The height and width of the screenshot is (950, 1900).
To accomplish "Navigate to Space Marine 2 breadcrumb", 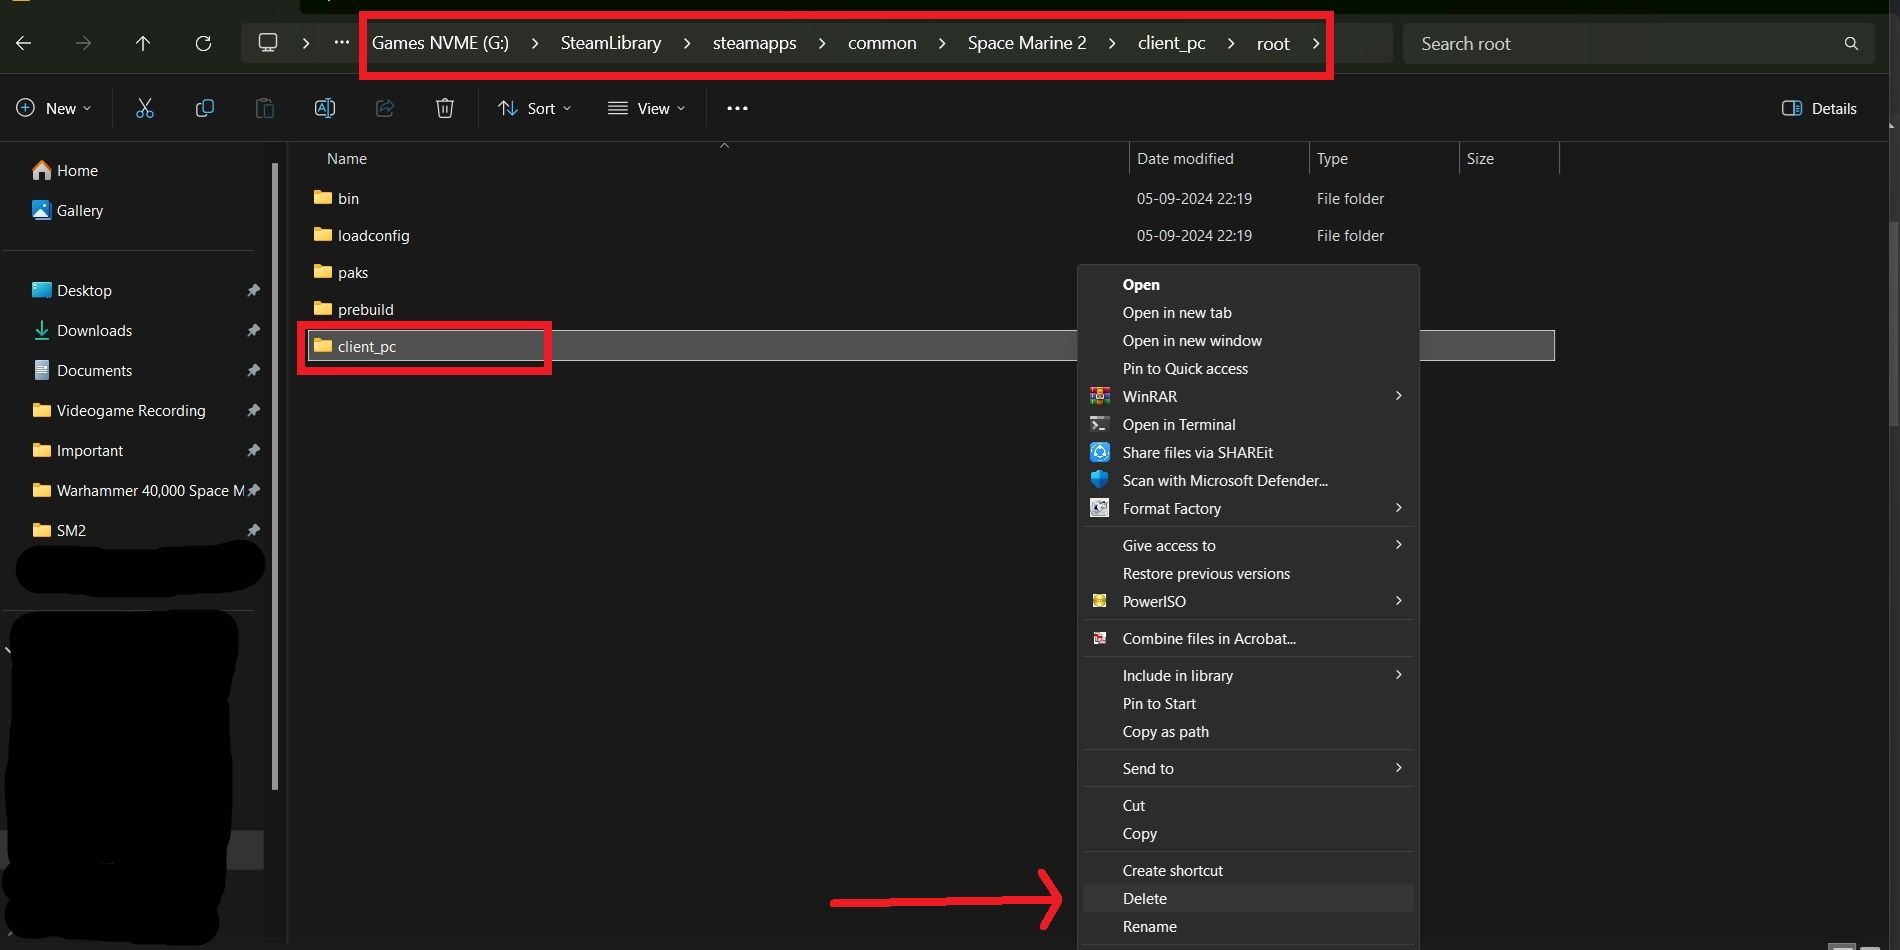I will pyautogui.click(x=1027, y=43).
